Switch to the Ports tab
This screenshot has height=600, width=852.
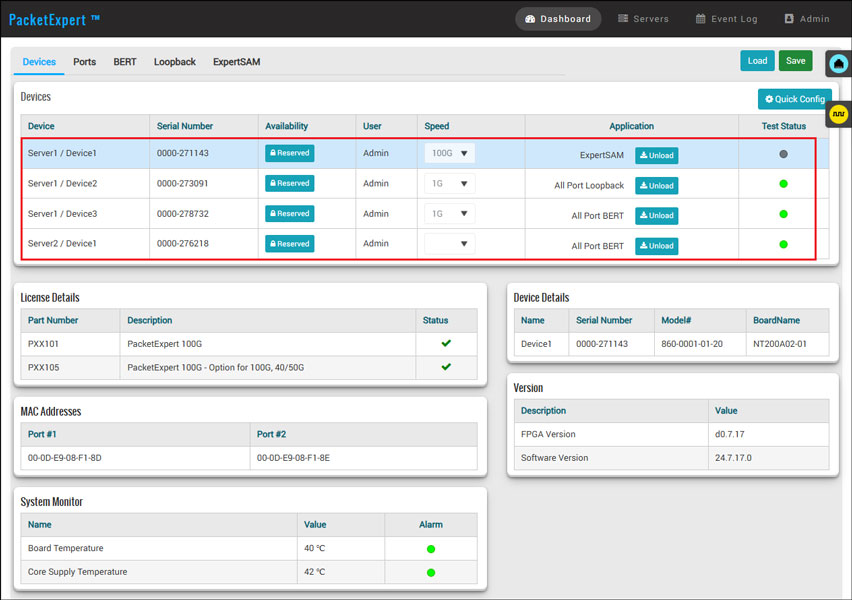[85, 62]
